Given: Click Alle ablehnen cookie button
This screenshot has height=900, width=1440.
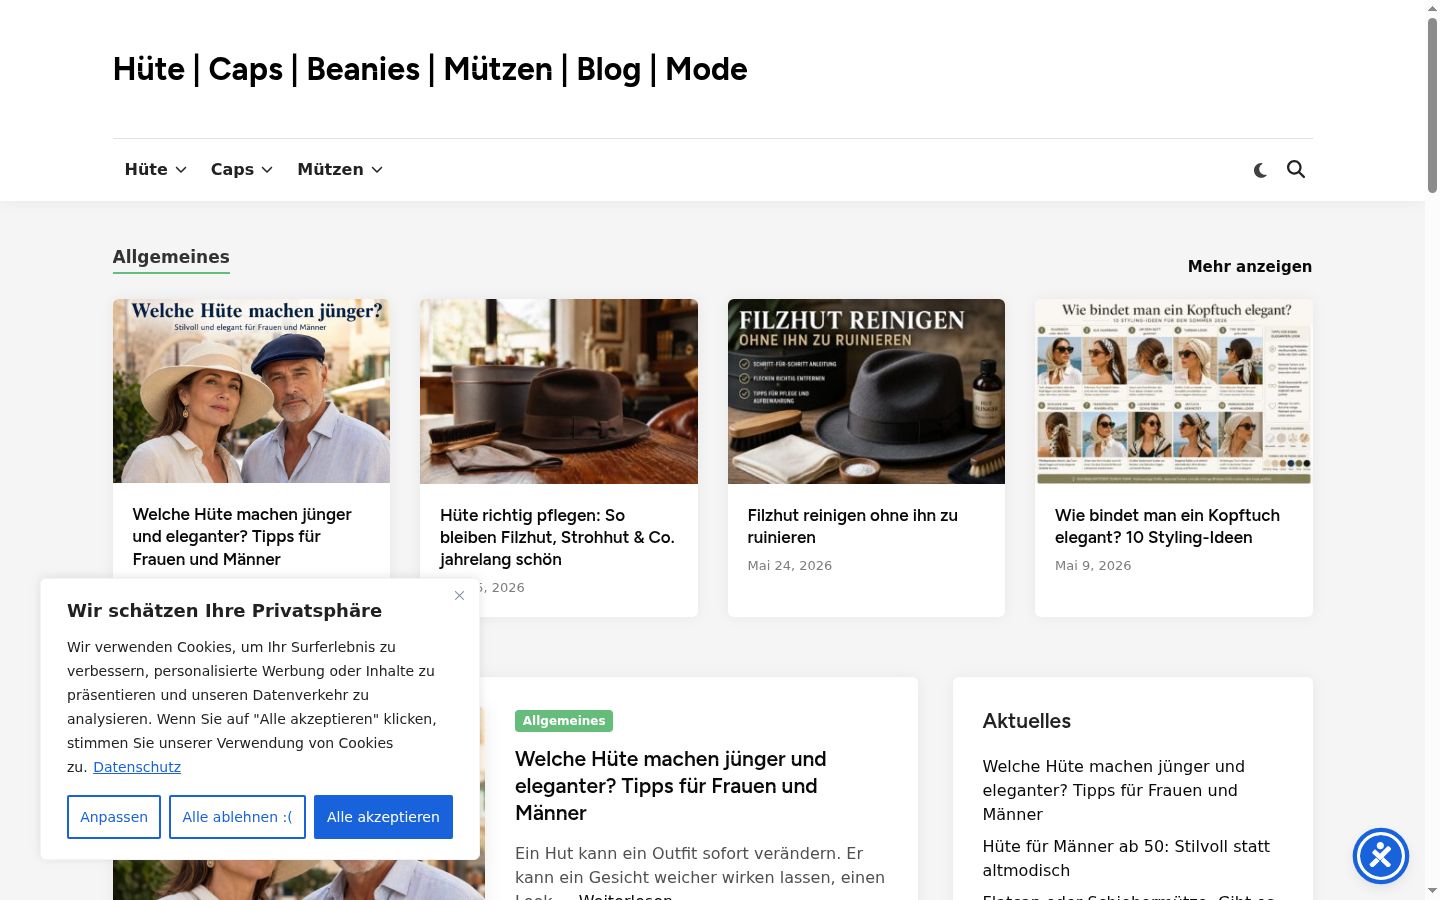Looking at the screenshot, I should (237, 817).
